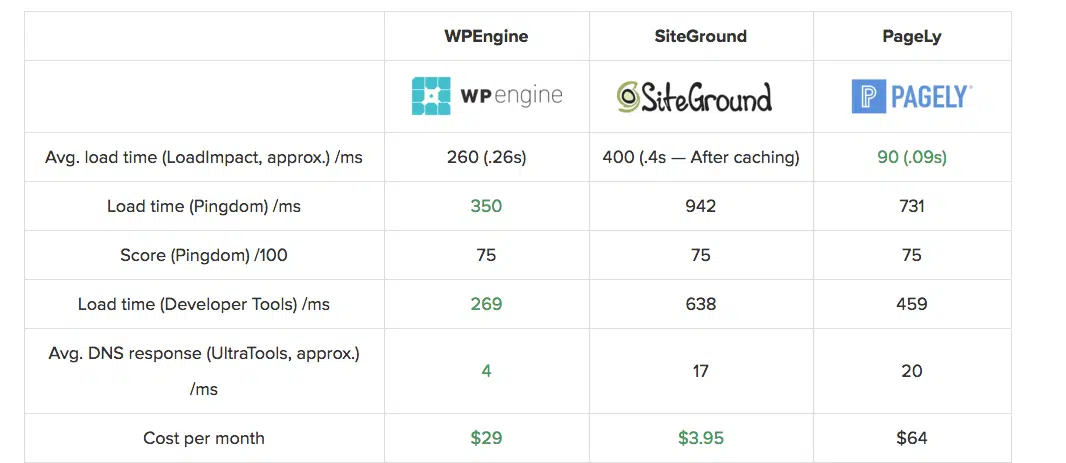Click the PageLy column header text
Screen dimensions: 1066x463
tap(911, 36)
